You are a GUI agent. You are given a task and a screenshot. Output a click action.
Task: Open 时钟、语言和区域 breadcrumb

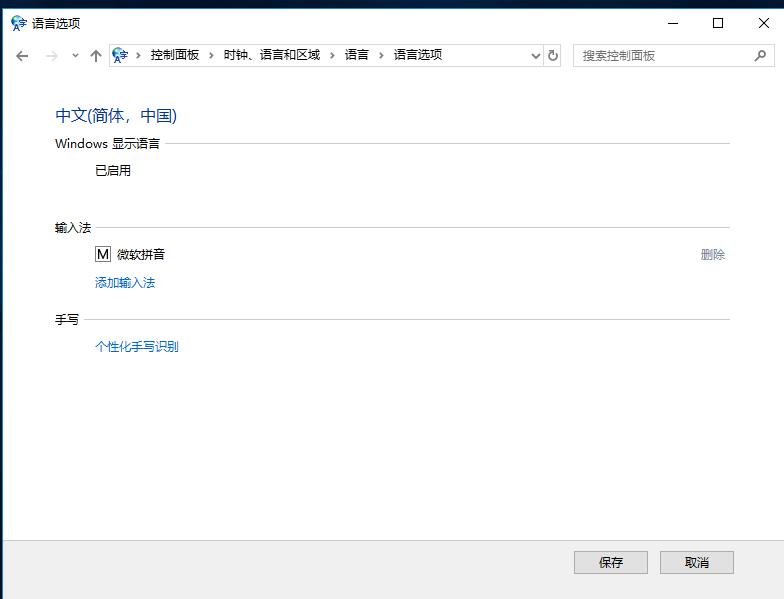(x=271, y=56)
